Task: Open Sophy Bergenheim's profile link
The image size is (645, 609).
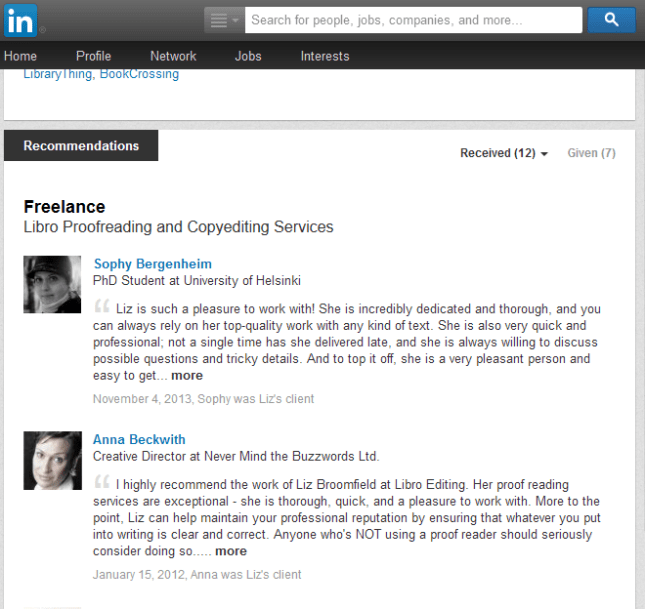Action: [152, 264]
